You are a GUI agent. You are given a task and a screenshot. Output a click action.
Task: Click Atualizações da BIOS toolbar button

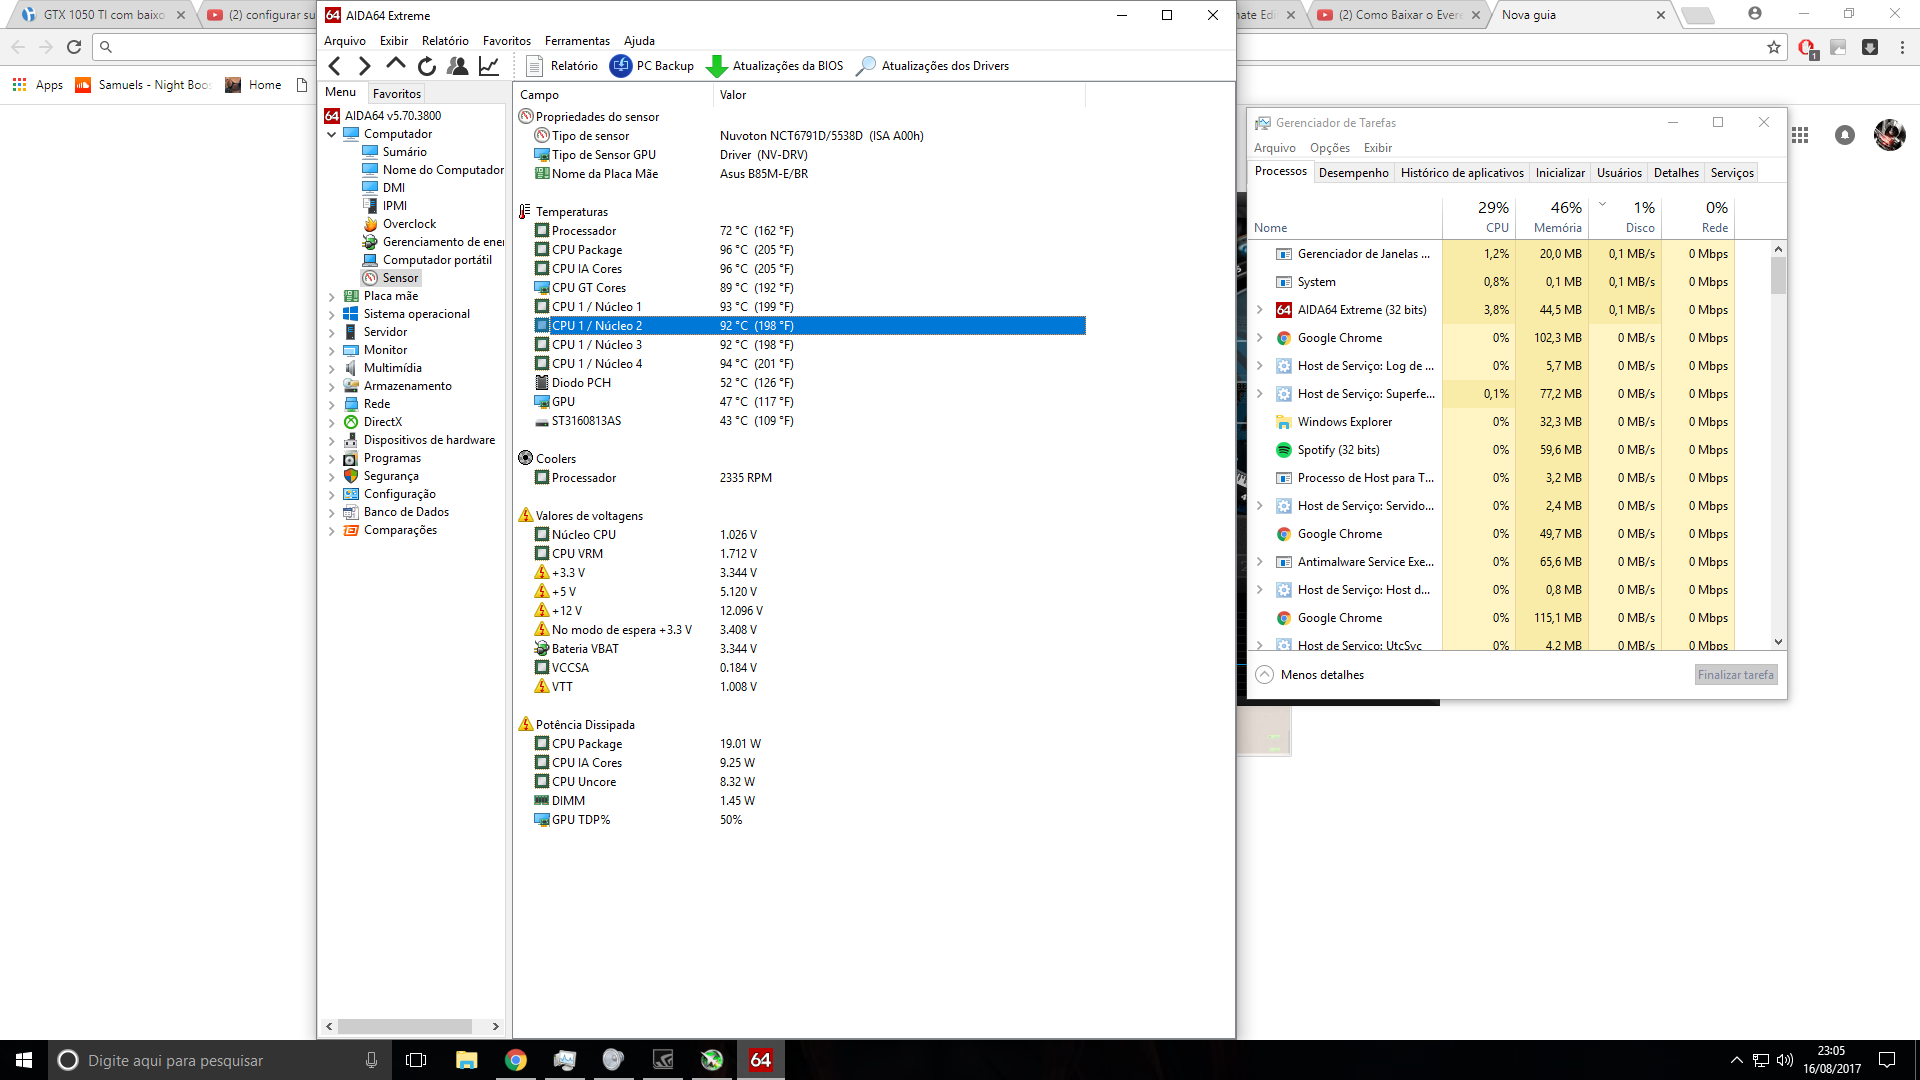point(775,66)
